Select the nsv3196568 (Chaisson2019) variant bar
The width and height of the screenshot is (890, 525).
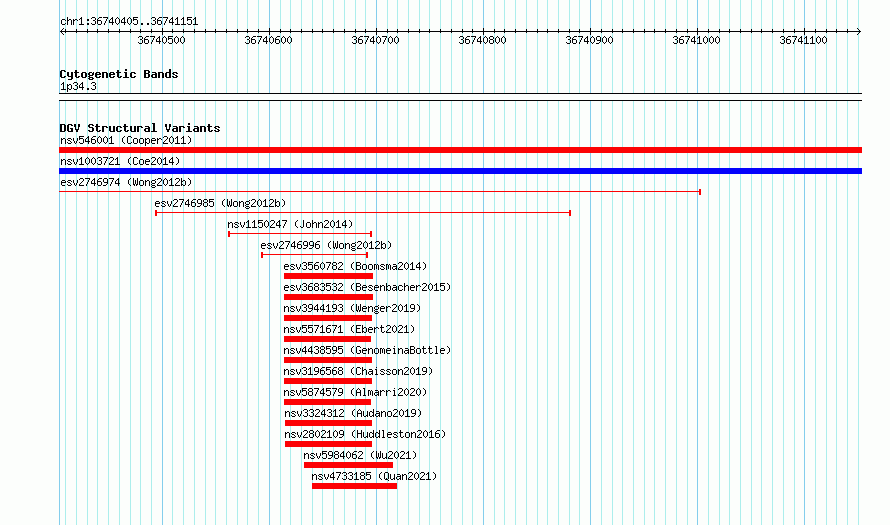coord(328,381)
